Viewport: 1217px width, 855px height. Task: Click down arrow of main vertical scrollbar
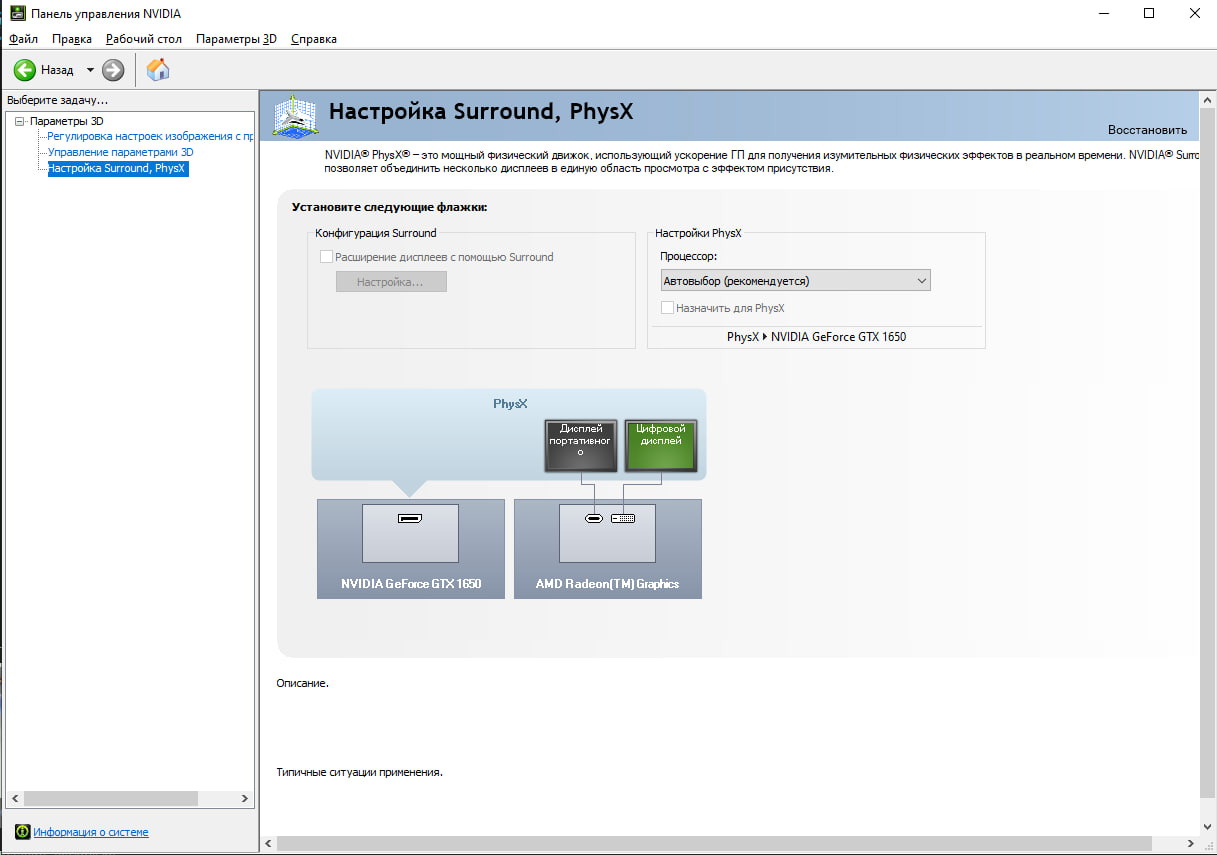pyautogui.click(x=1208, y=827)
